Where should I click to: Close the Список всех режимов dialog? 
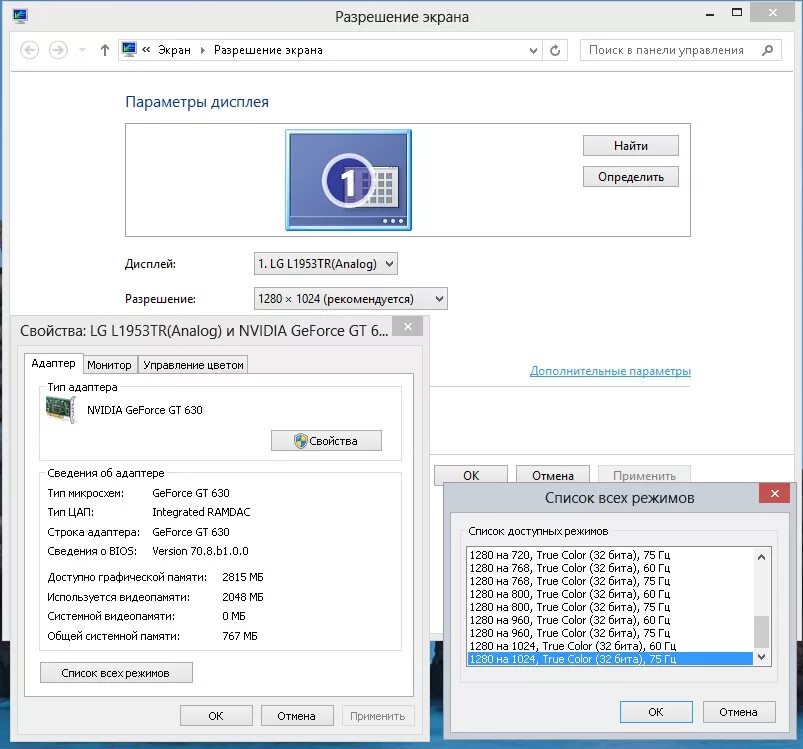tap(774, 493)
